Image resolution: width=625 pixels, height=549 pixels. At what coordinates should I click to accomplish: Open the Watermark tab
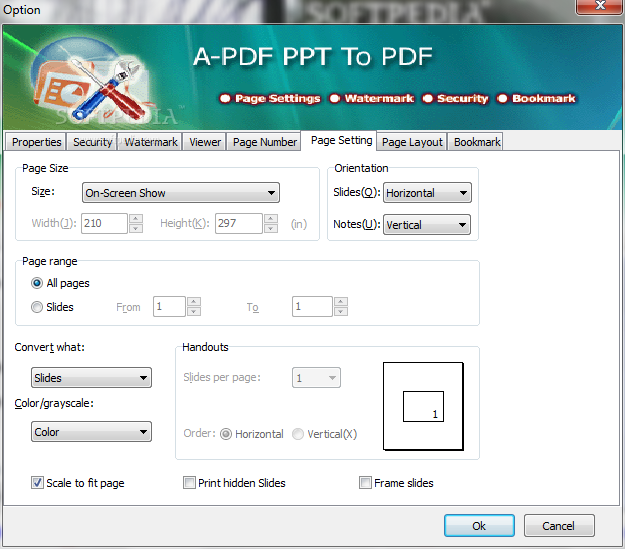tap(150, 142)
